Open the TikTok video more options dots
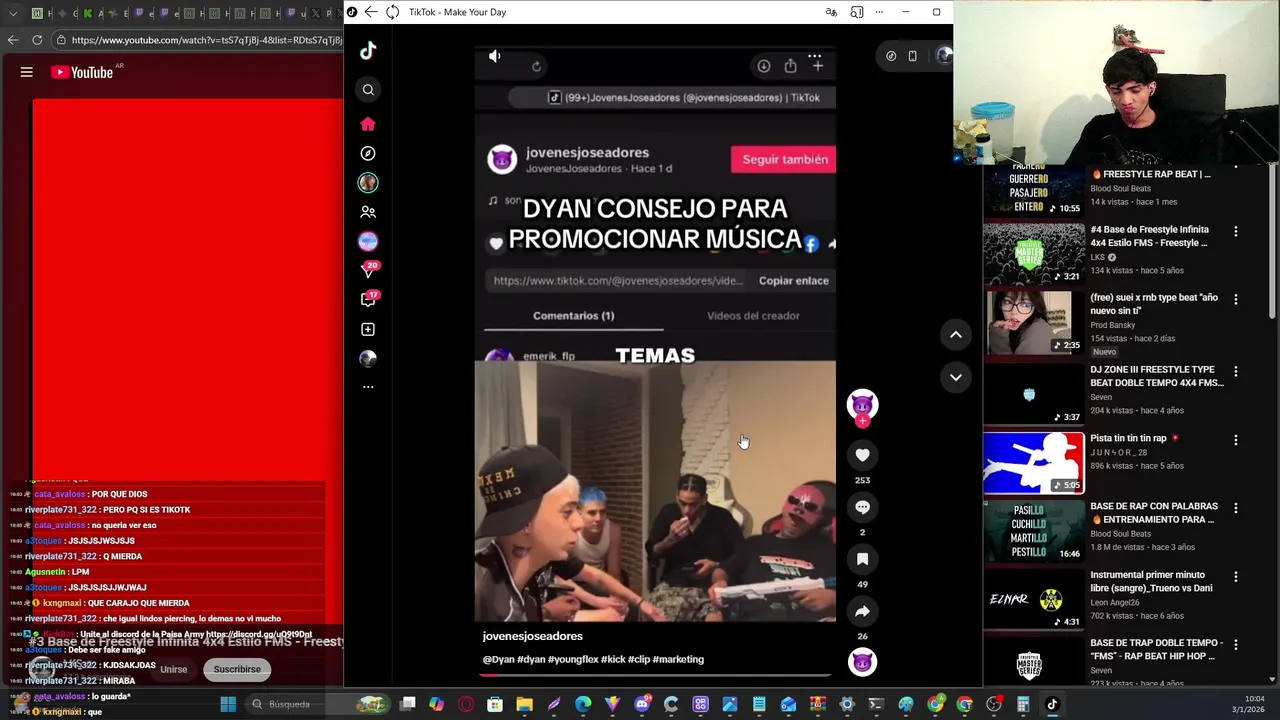1280x720 pixels. [815, 57]
